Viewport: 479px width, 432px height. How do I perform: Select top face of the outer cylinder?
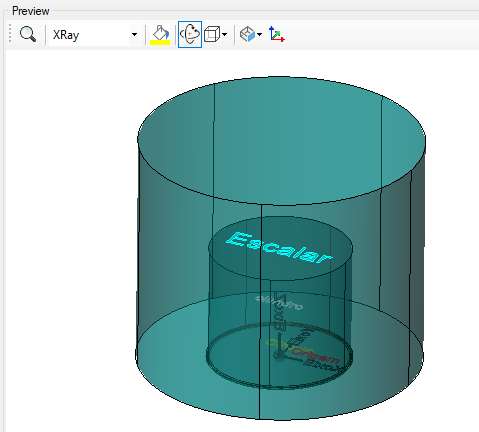pos(282,140)
